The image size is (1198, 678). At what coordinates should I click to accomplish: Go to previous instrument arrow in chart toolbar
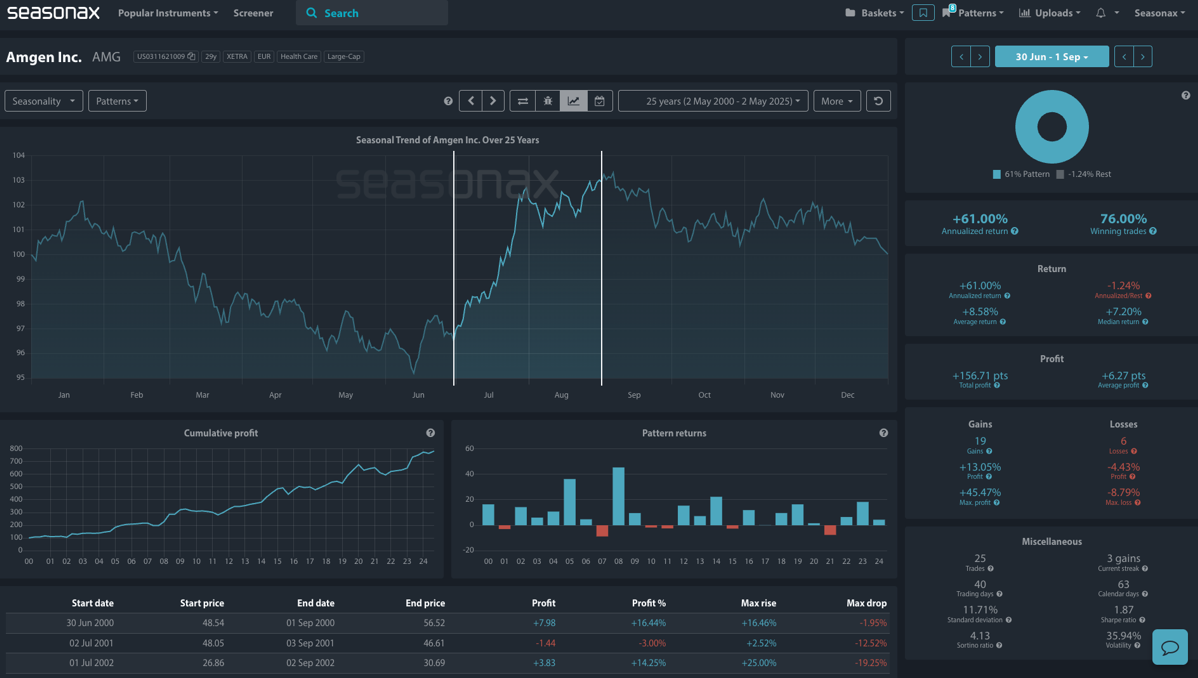tap(471, 101)
